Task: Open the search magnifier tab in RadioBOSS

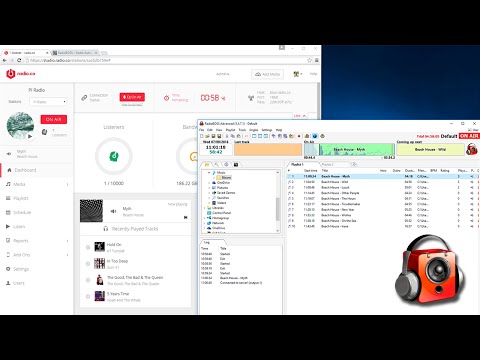Action: [216, 164]
